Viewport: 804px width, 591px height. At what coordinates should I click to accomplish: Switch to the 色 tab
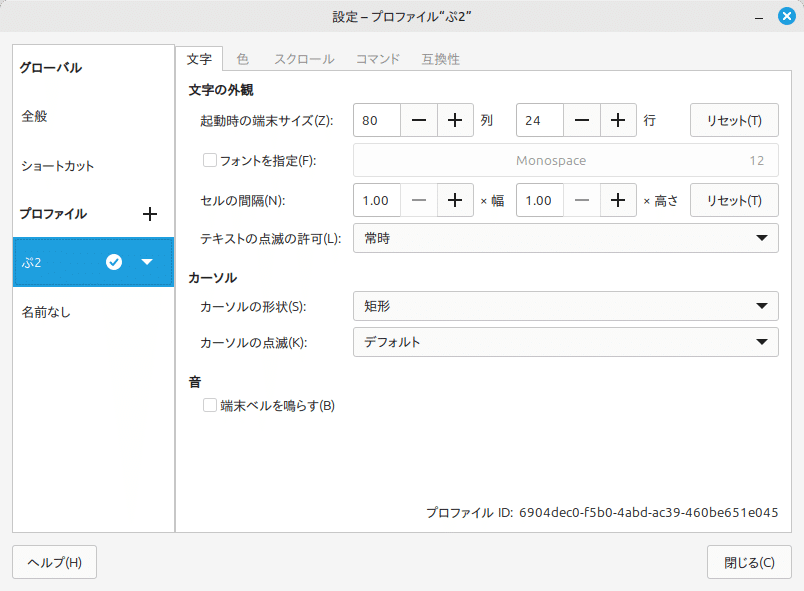point(242,59)
